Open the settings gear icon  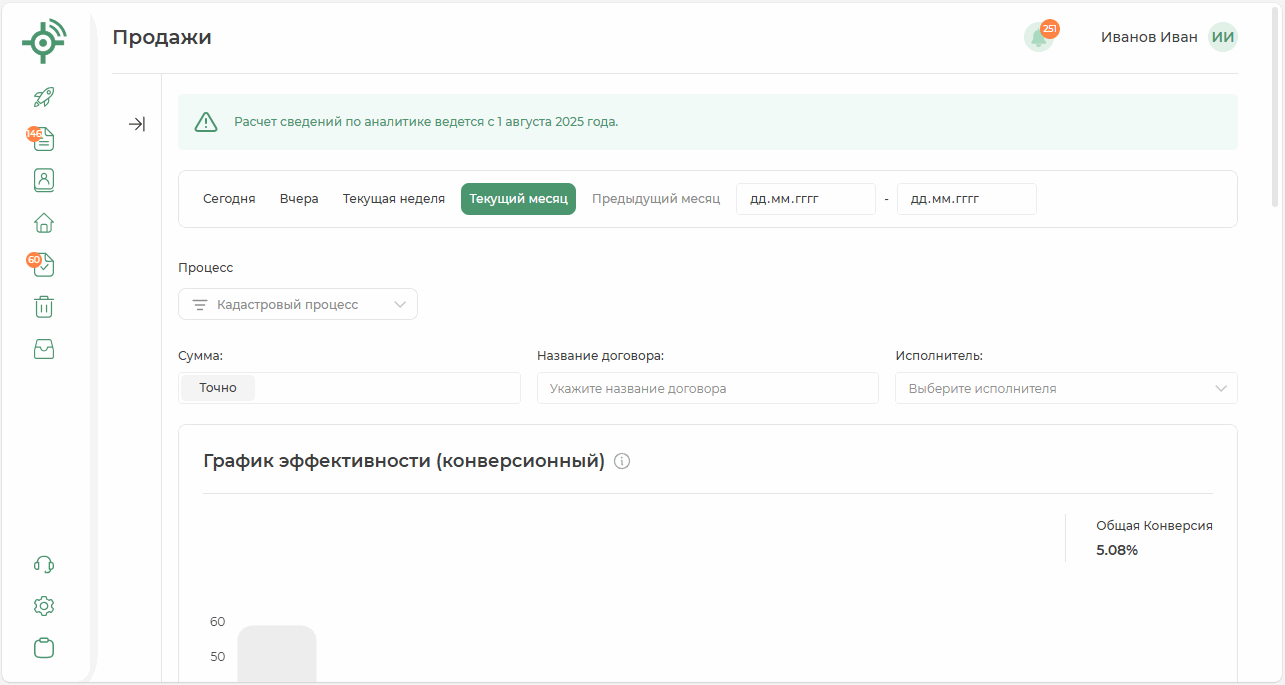coord(44,606)
